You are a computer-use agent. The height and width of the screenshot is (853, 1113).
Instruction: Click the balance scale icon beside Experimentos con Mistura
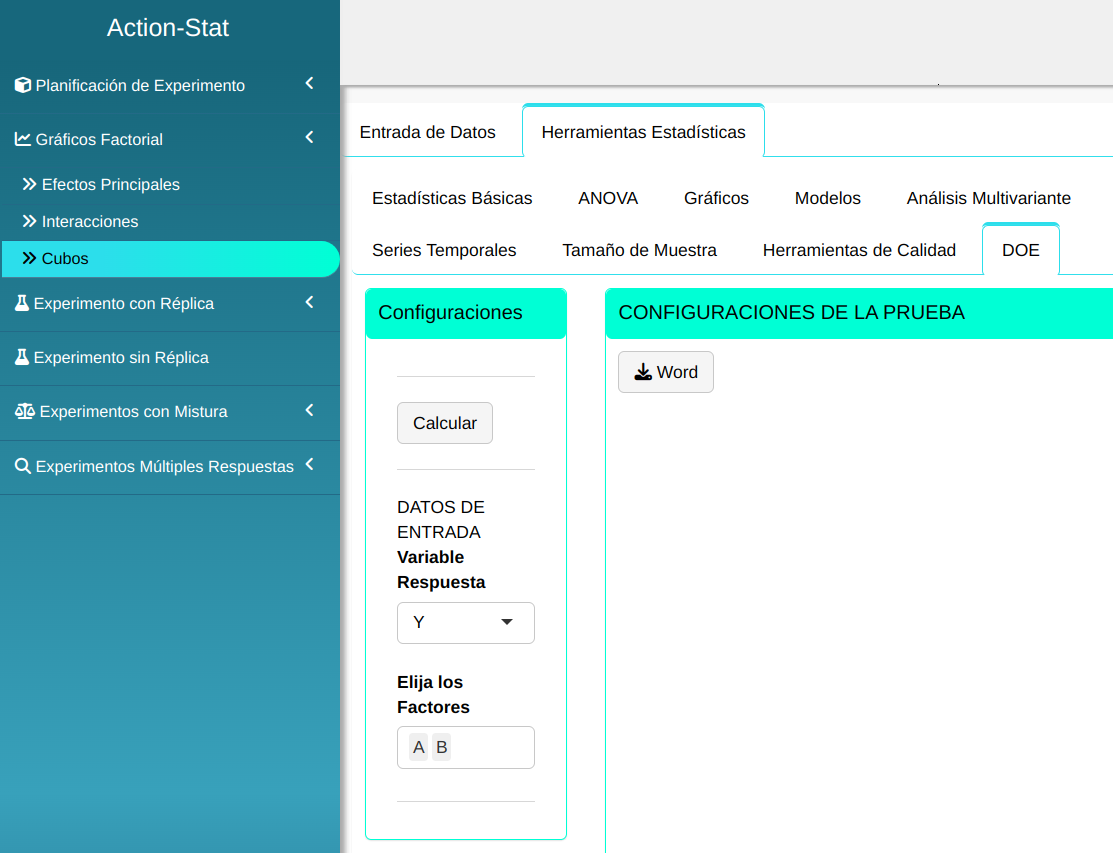click(x=24, y=411)
